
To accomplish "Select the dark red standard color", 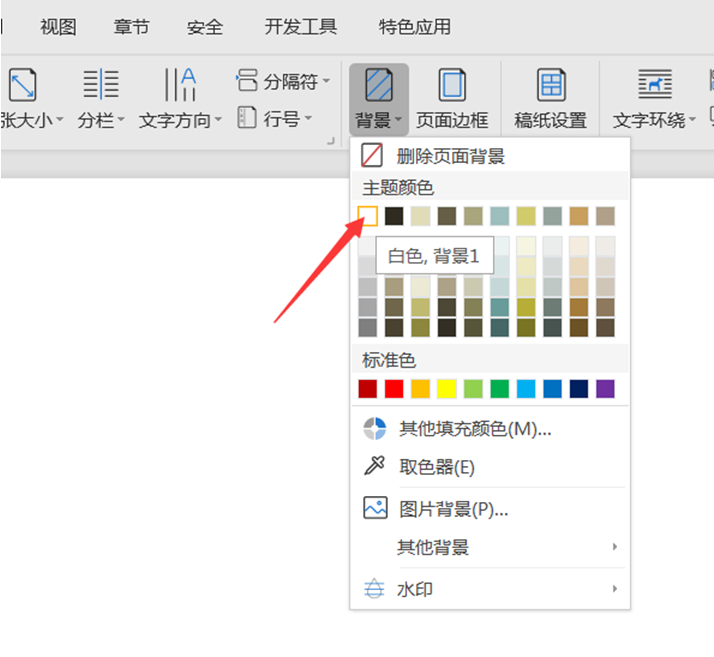I will coord(367,388).
